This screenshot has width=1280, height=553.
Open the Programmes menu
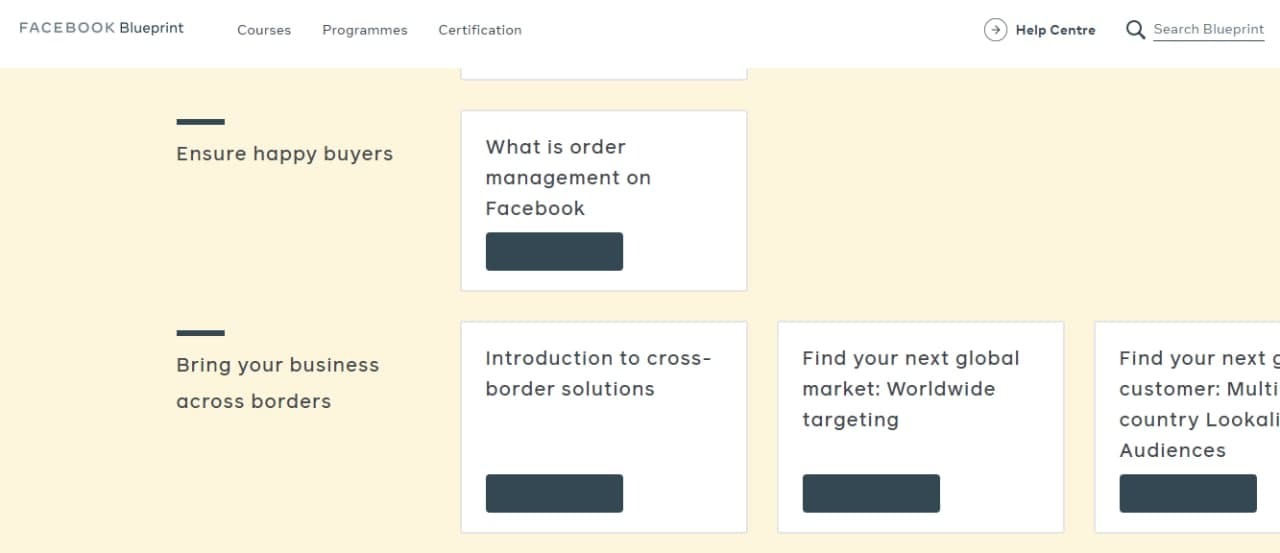(365, 30)
